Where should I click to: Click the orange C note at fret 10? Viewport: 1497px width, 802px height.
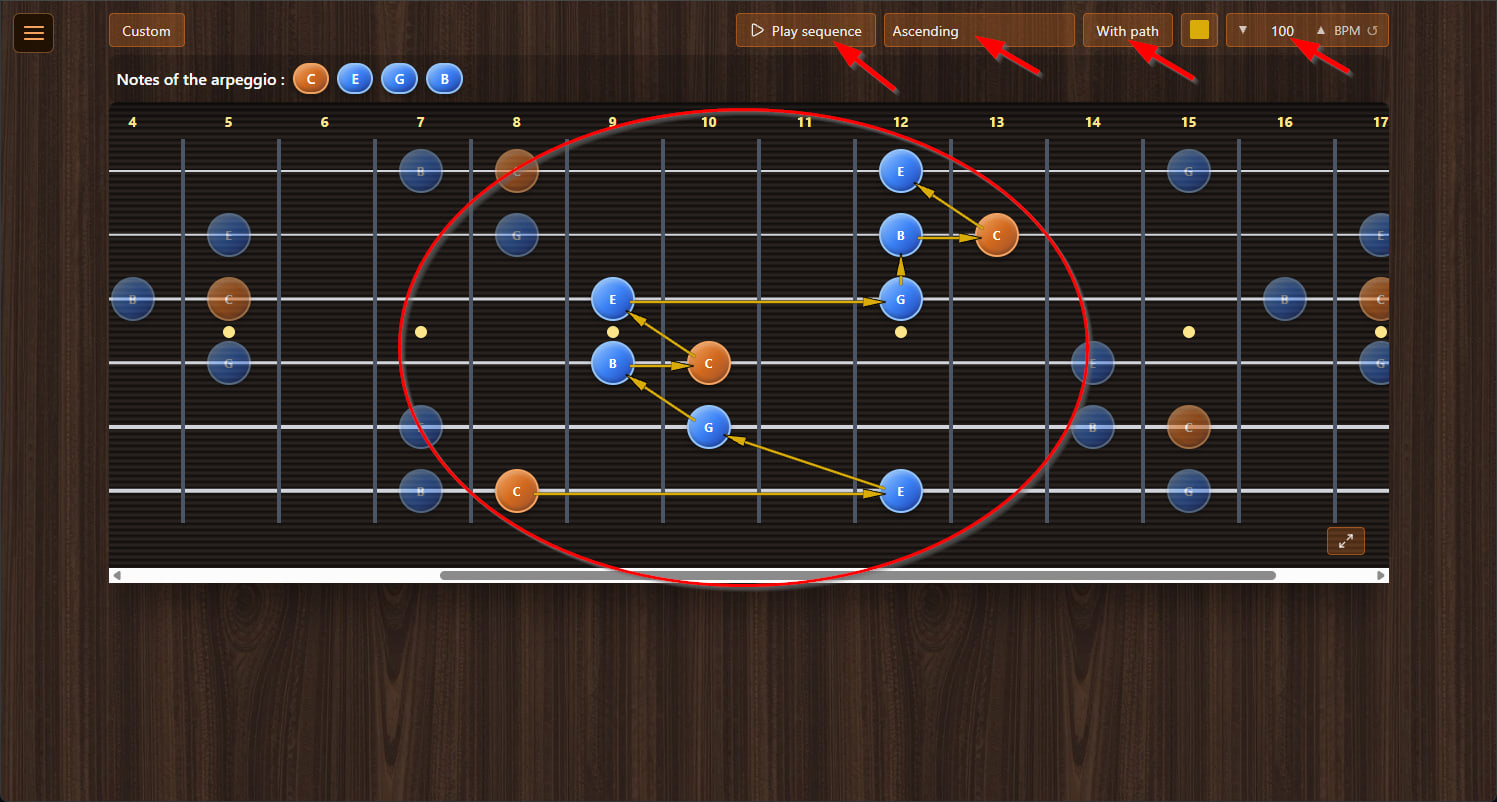[709, 363]
